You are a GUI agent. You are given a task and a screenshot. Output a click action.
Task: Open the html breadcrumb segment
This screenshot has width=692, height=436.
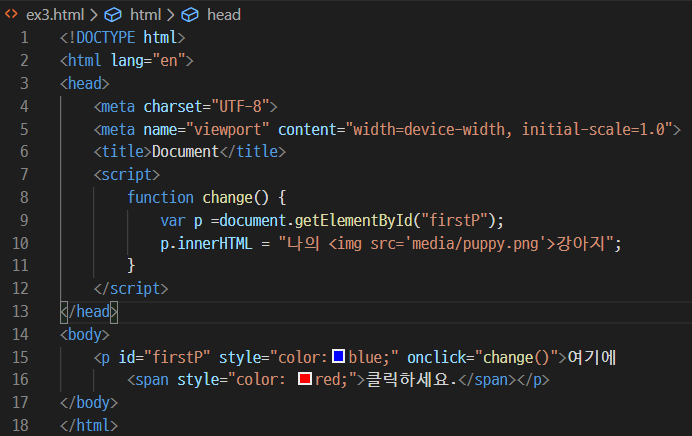[x=145, y=15]
